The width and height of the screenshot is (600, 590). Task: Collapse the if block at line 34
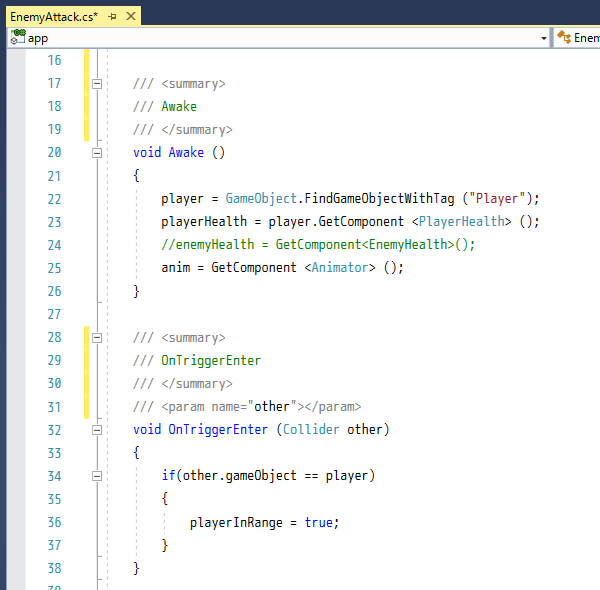coord(97,476)
